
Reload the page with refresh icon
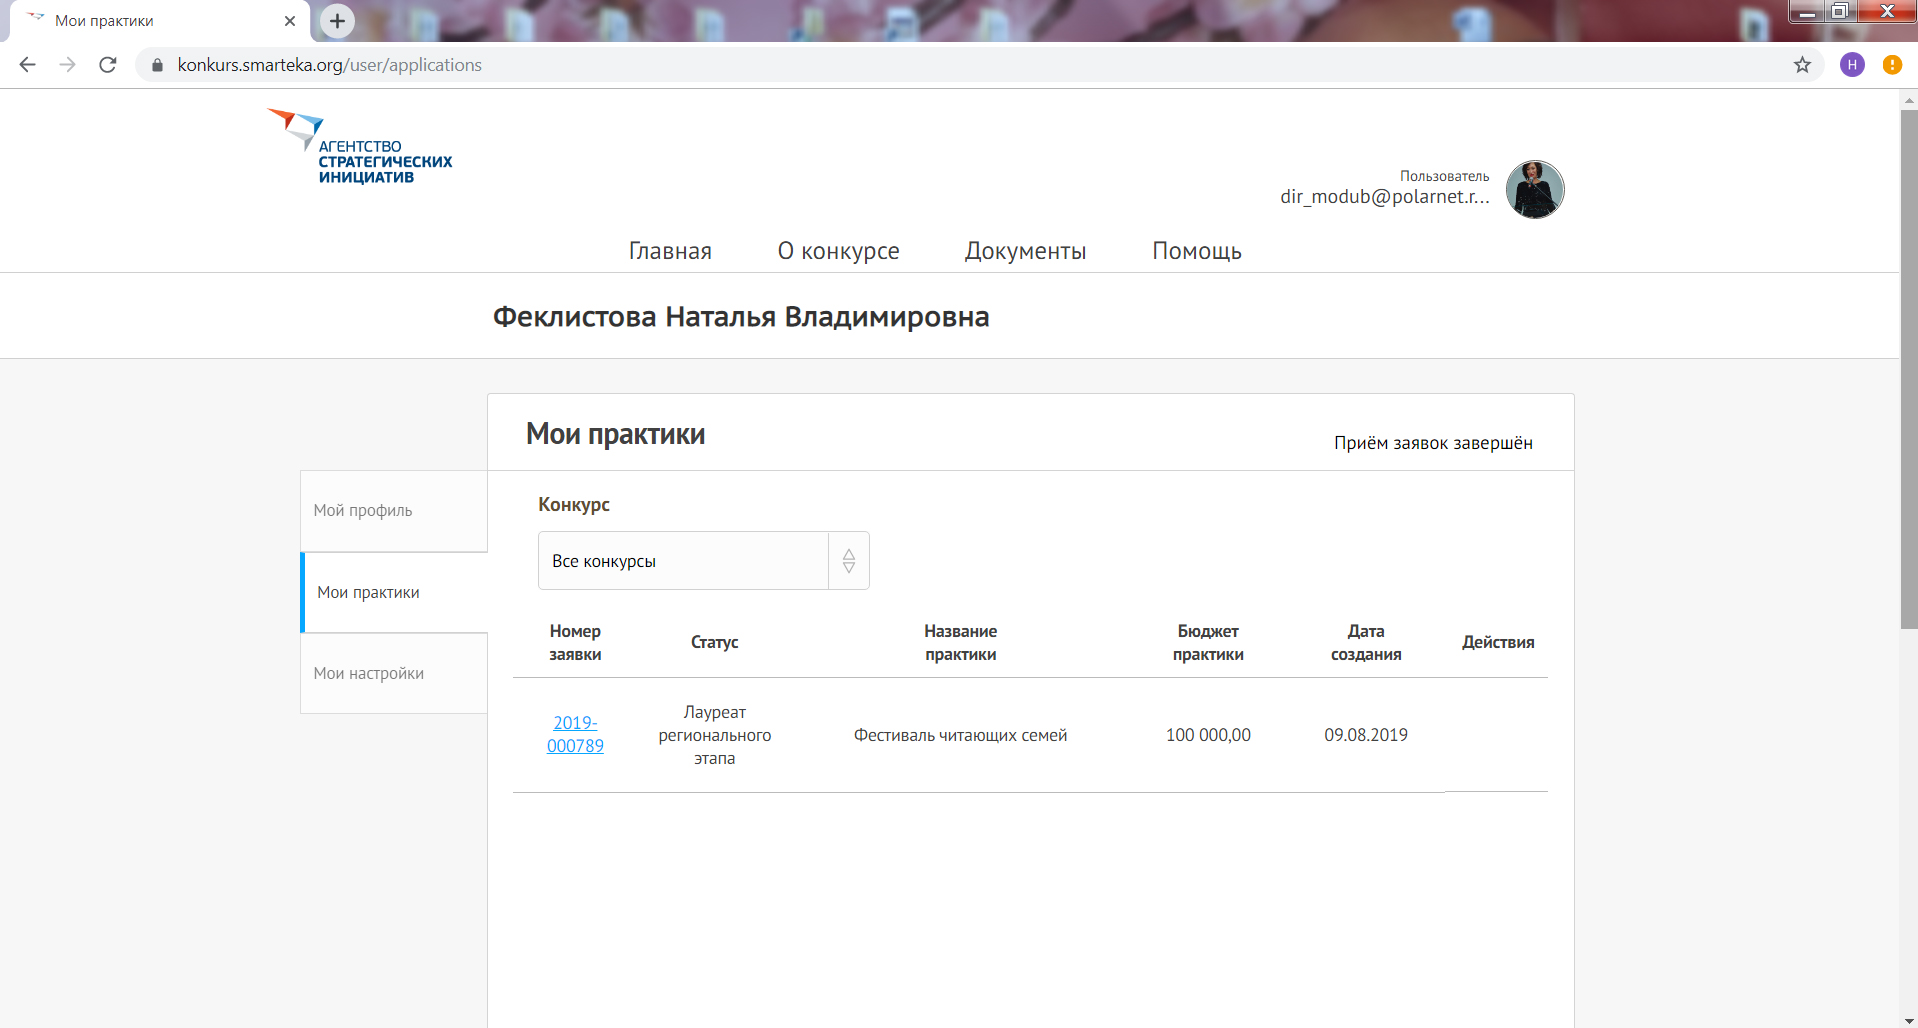pyautogui.click(x=108, y=65)
